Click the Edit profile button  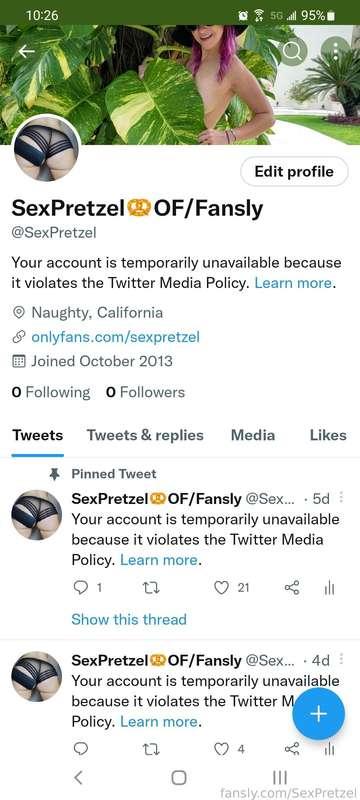(x=294, y=171)
